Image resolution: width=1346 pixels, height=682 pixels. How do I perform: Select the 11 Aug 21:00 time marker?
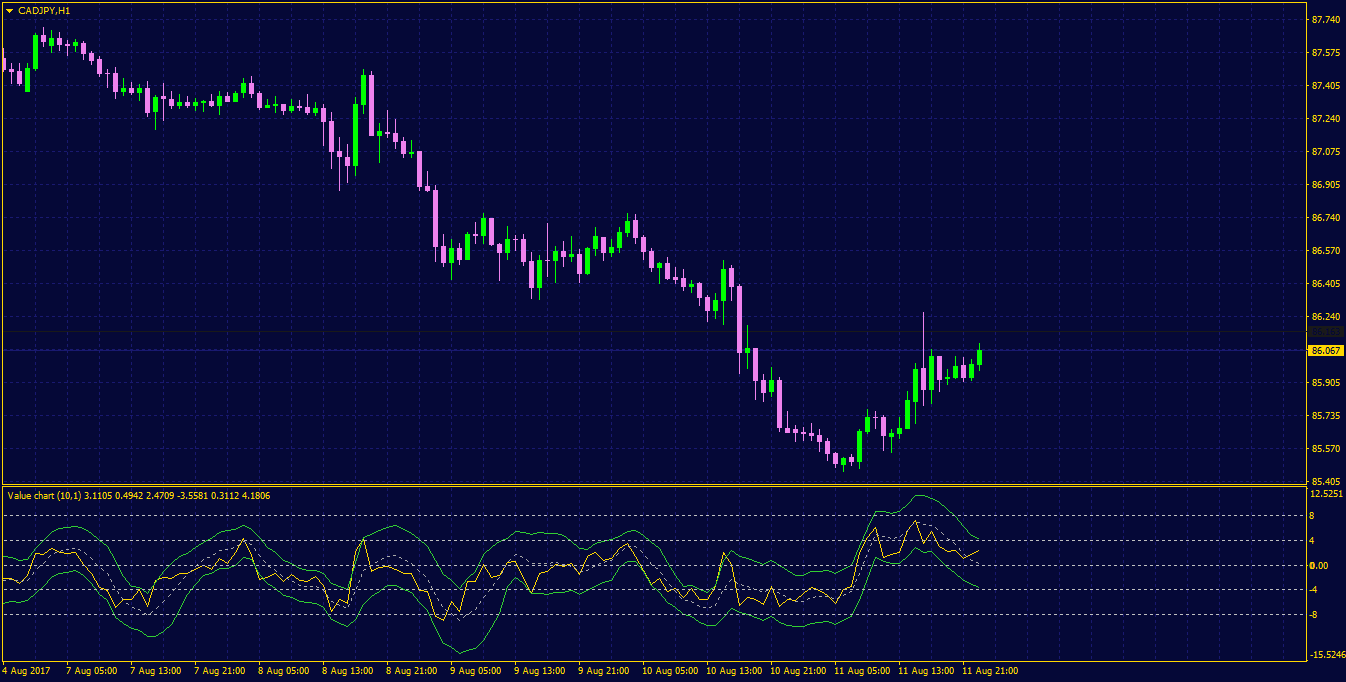(992, 670)
